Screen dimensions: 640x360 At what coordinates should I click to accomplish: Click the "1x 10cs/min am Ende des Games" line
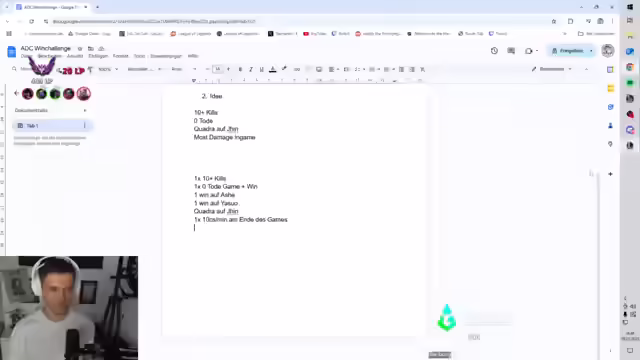click(240, 220)
